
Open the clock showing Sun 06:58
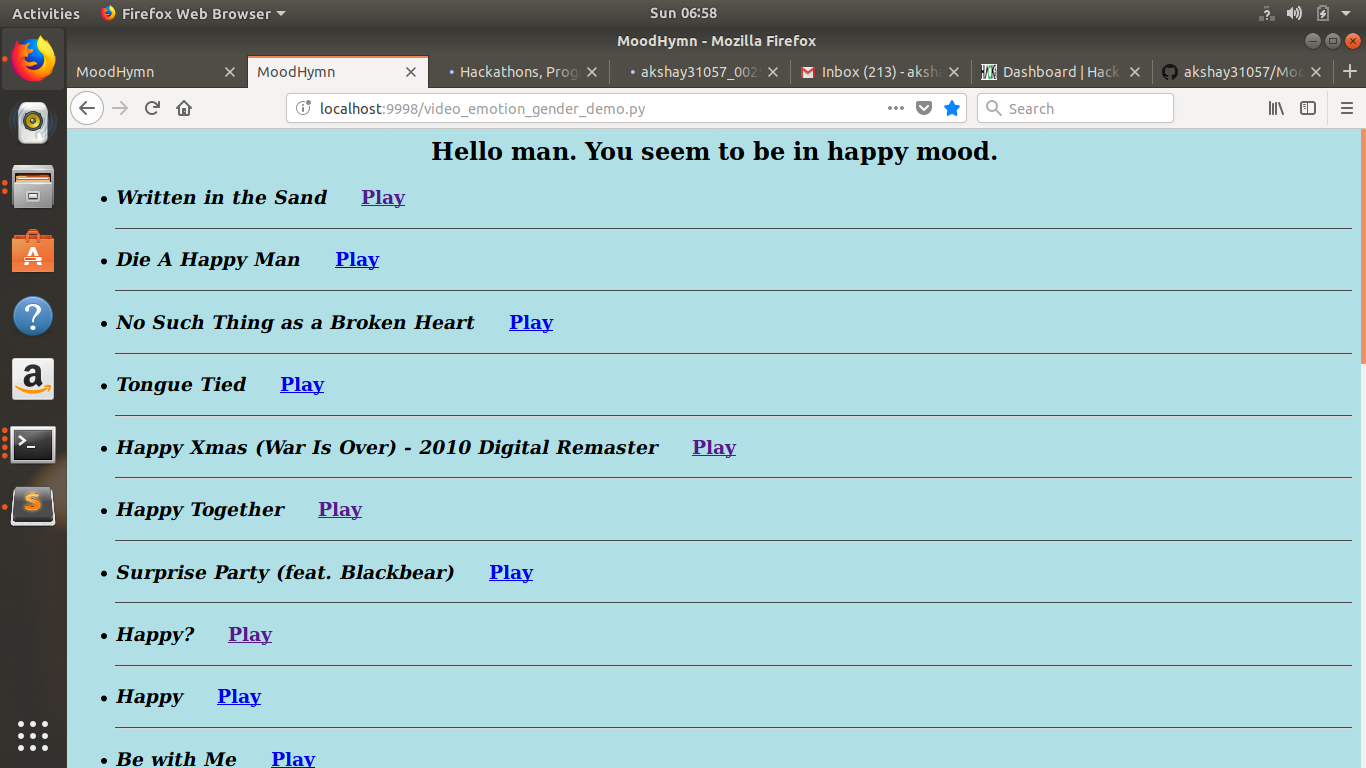coord(683,13)
